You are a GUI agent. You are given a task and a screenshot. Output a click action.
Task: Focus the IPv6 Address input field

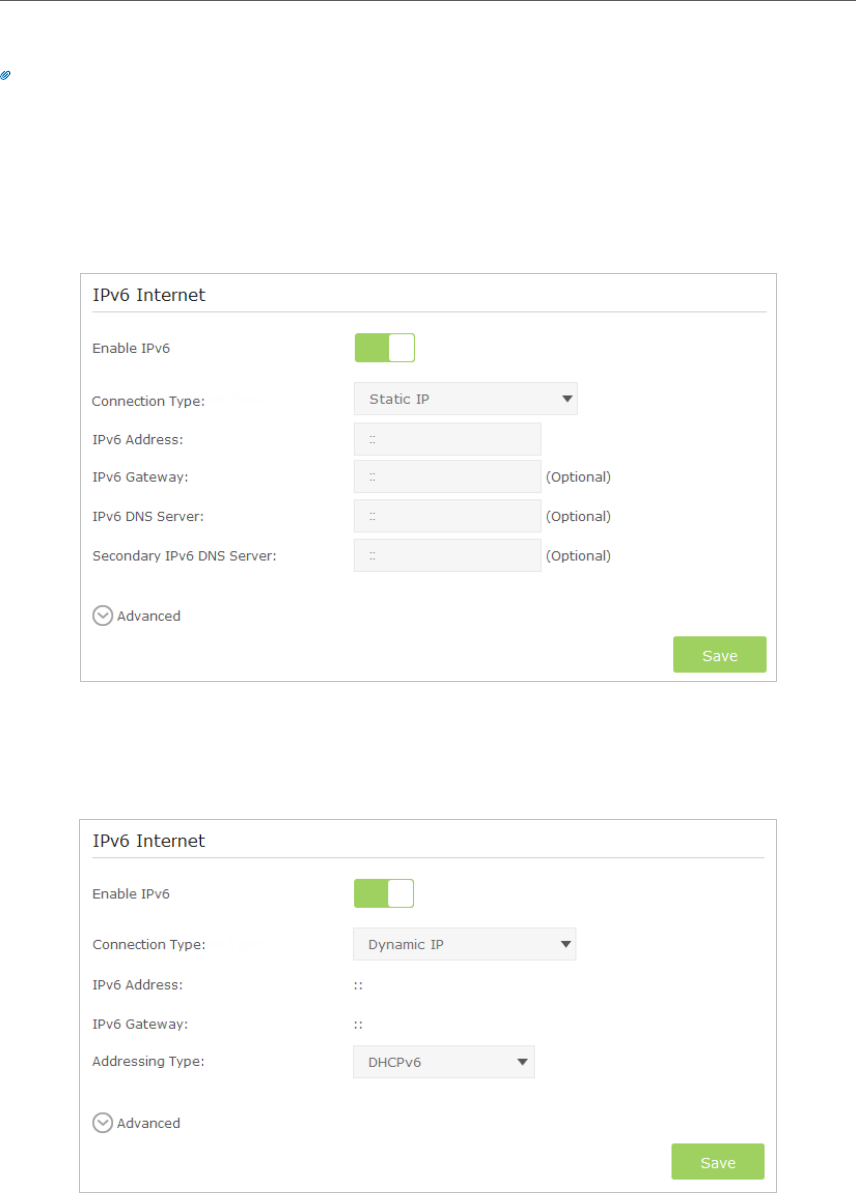447,439
